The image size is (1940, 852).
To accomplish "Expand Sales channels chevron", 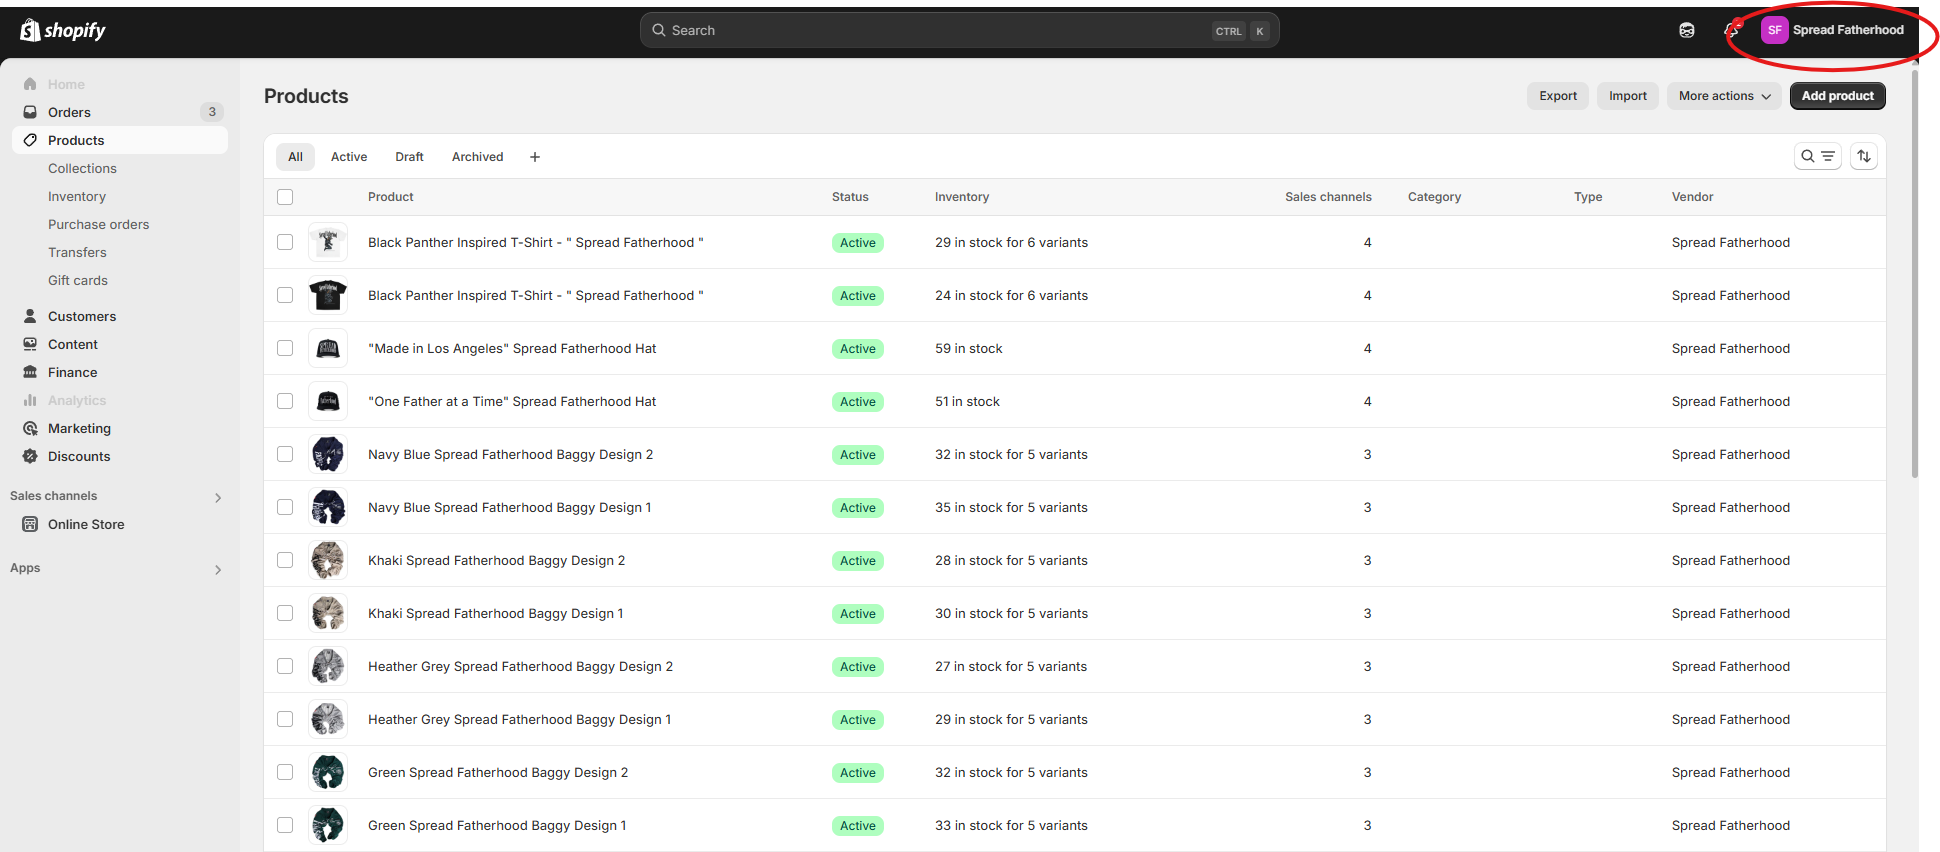I will pyautogui.click(x=218, y=497).
